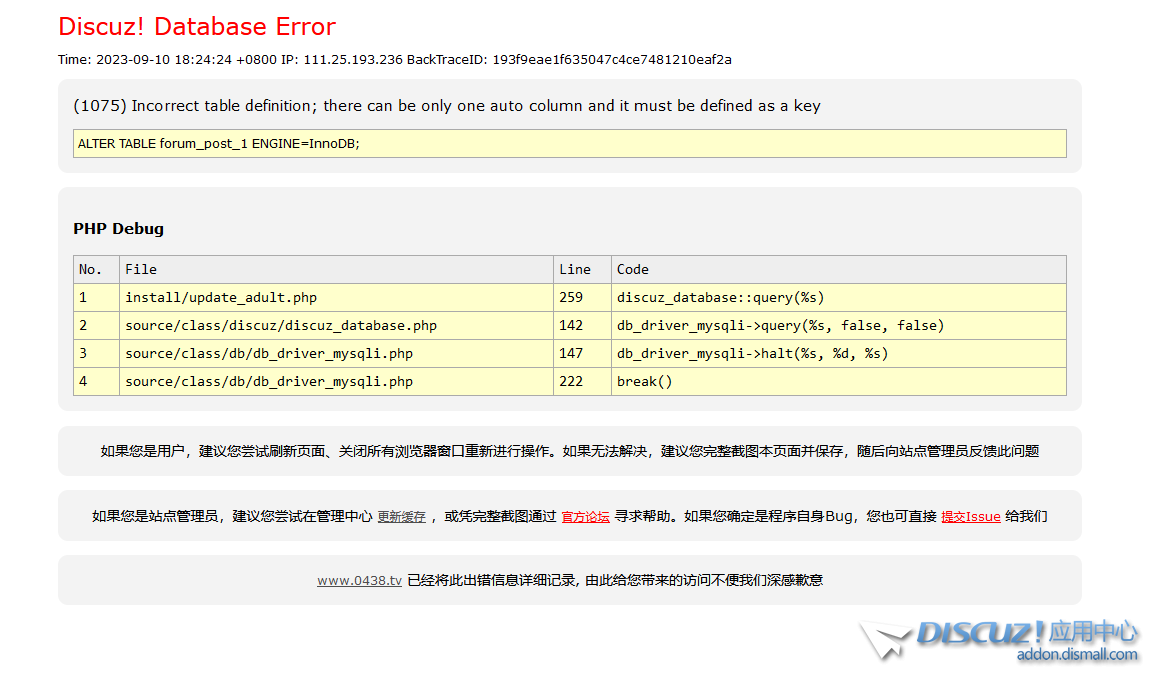Image resolution: width=1156 pixels, height=680 pixels.
Task: Click the File column header
Action: [x=336, y=270]
